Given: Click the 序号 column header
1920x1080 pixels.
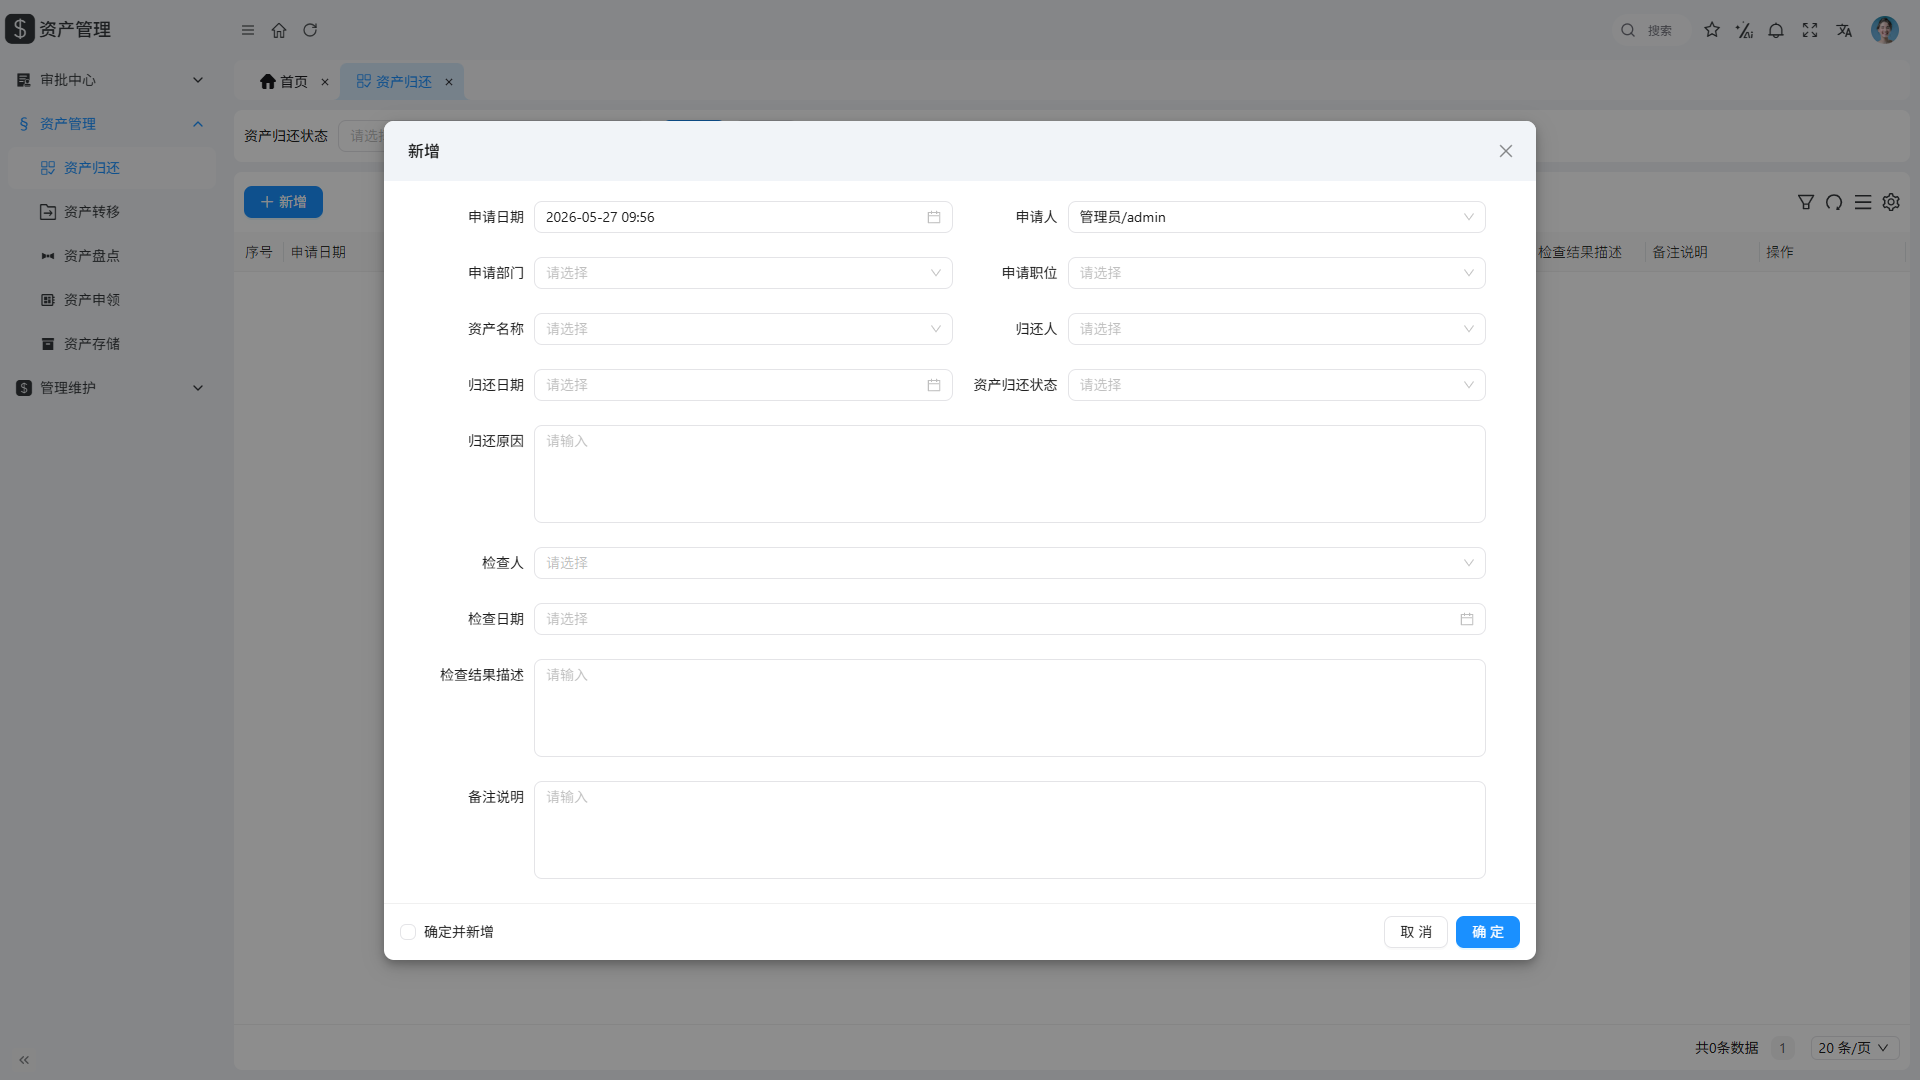Looking at the screenshot, I should click(x=259, y=252).
